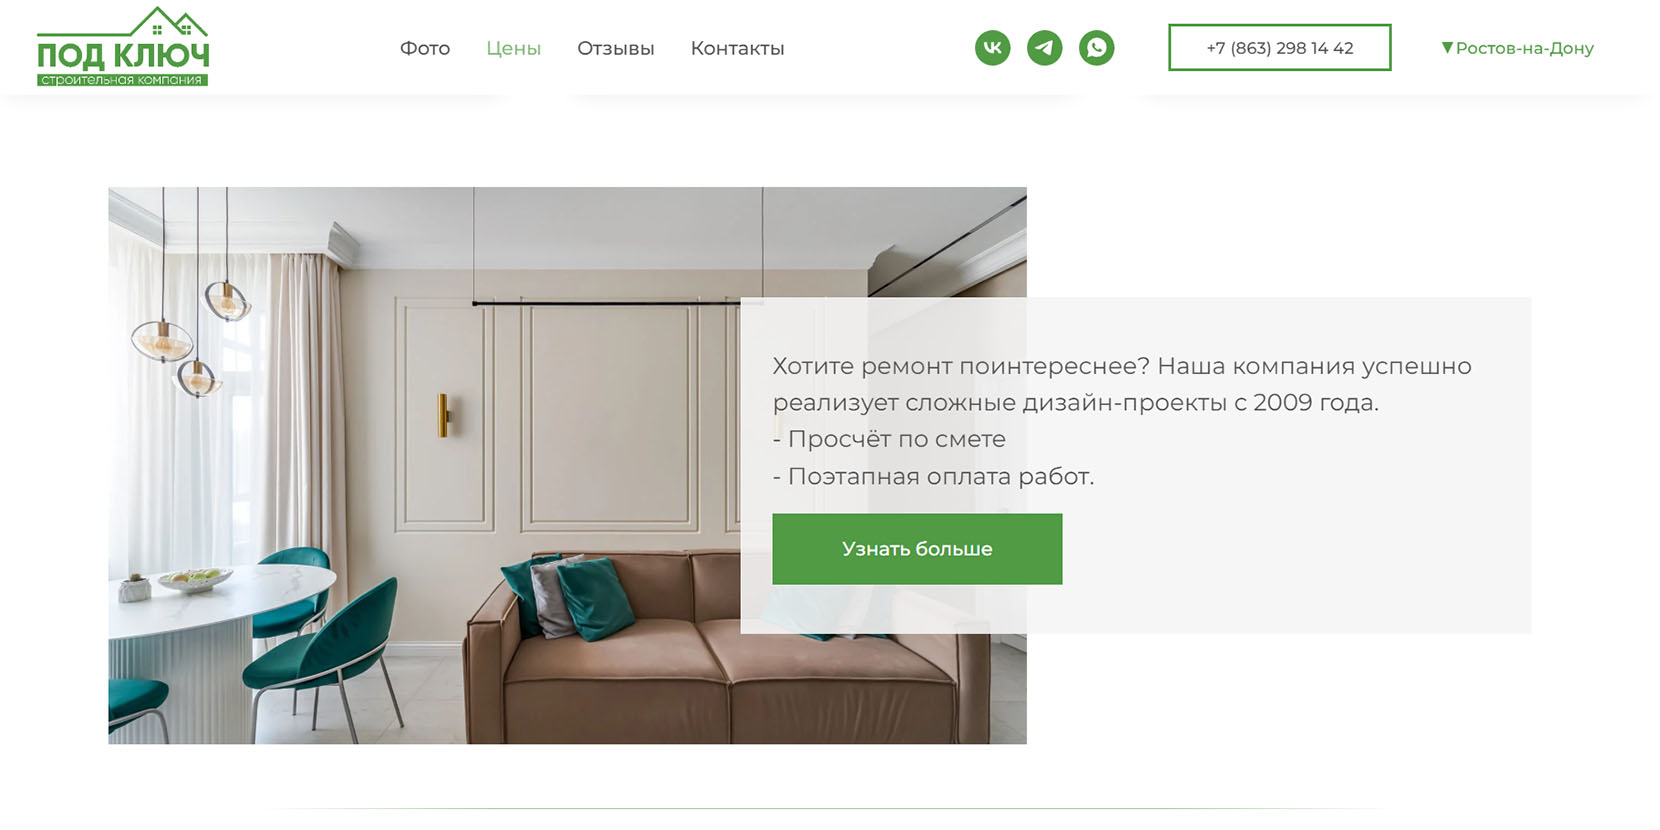1660x830 pixels.
Task: Click the +7 (863) 298 14 42 phone button
Action: point(1279,48)
